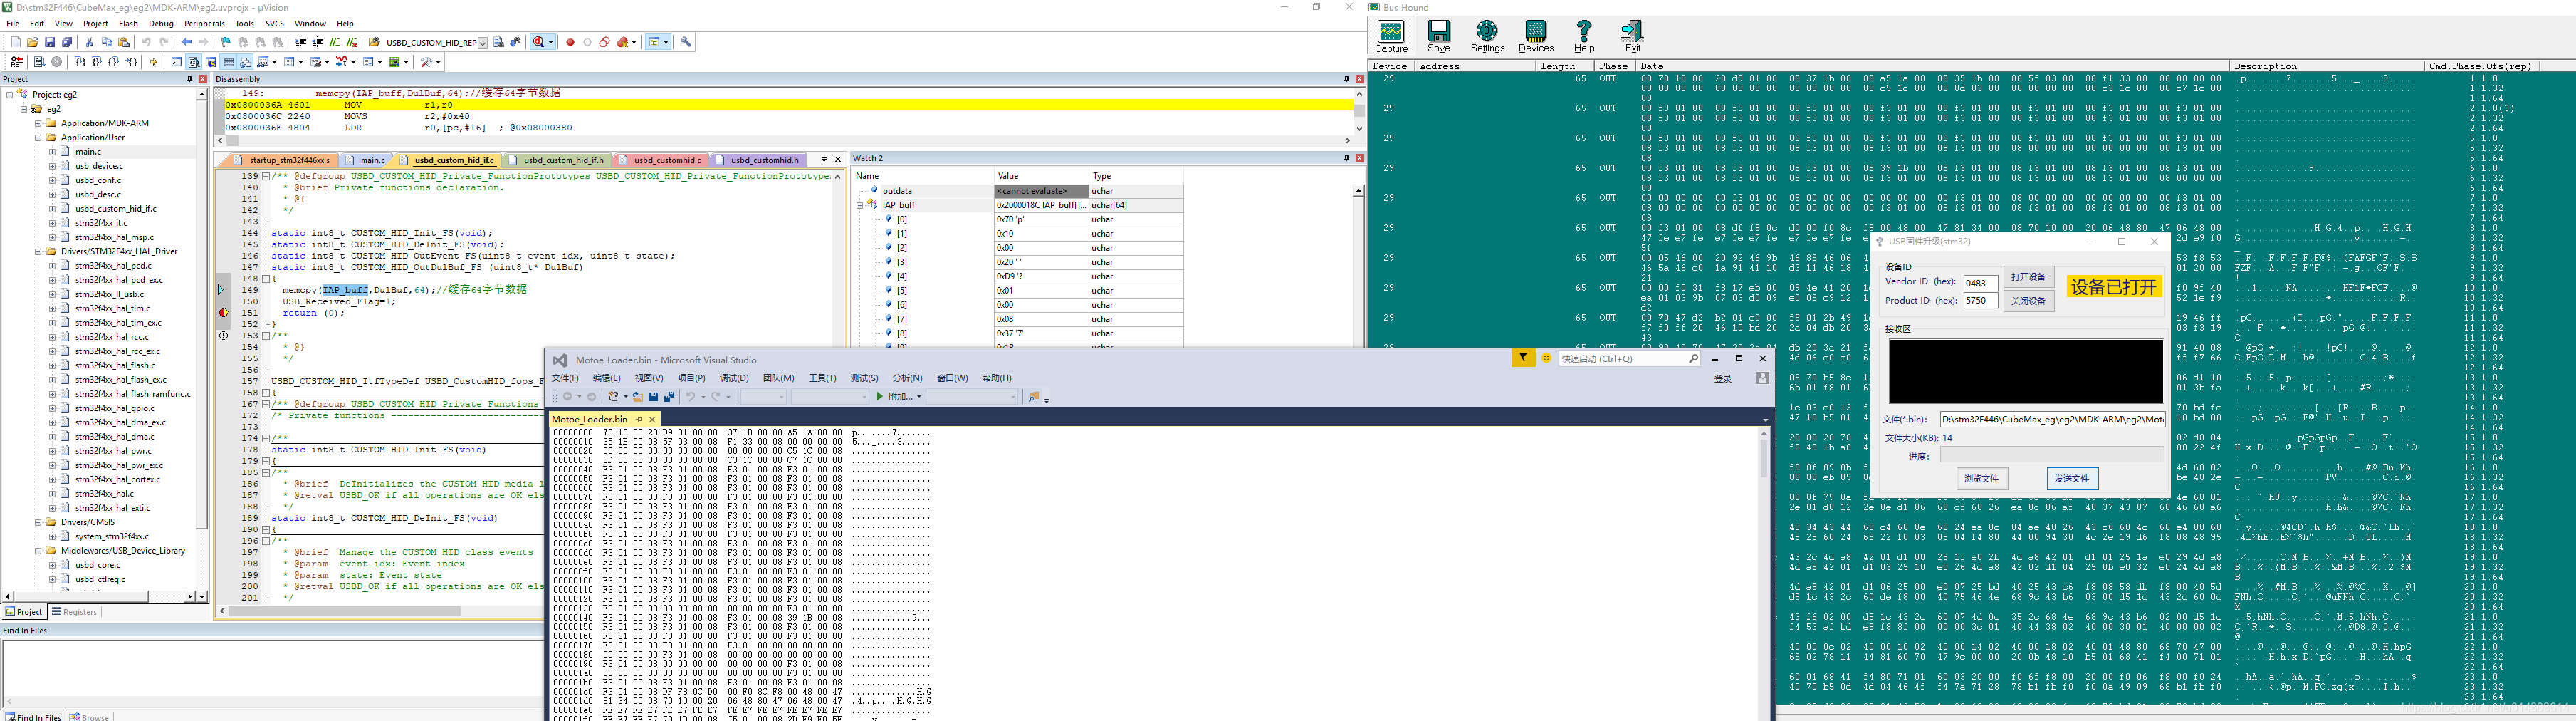Click the Visual Studio quick launch search box
This screenshot has width=2576, height=721.
(1629, 358)
